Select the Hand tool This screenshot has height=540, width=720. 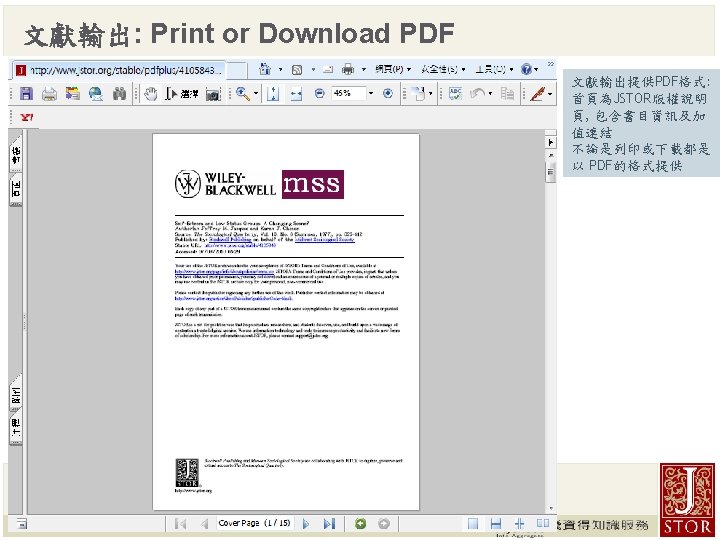click(151, 94)
